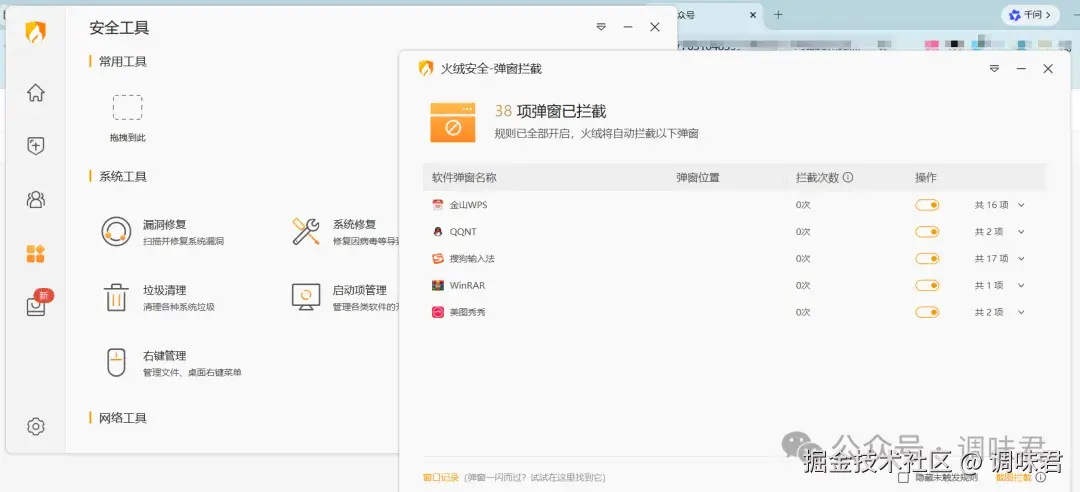This screenshot has width=1080, height=492.
Task: Expand QQNT 共2项 chevron
Action: 1021,232
